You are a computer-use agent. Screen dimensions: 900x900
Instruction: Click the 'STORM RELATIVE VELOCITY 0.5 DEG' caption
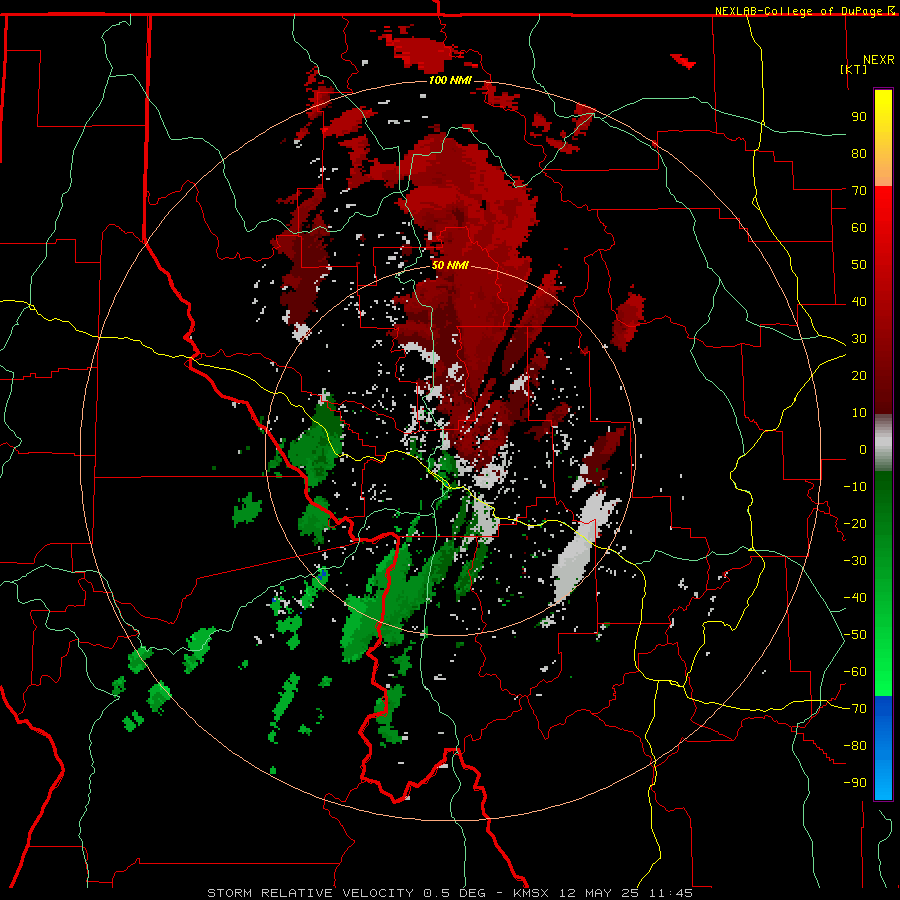click(x=346, y=893)
